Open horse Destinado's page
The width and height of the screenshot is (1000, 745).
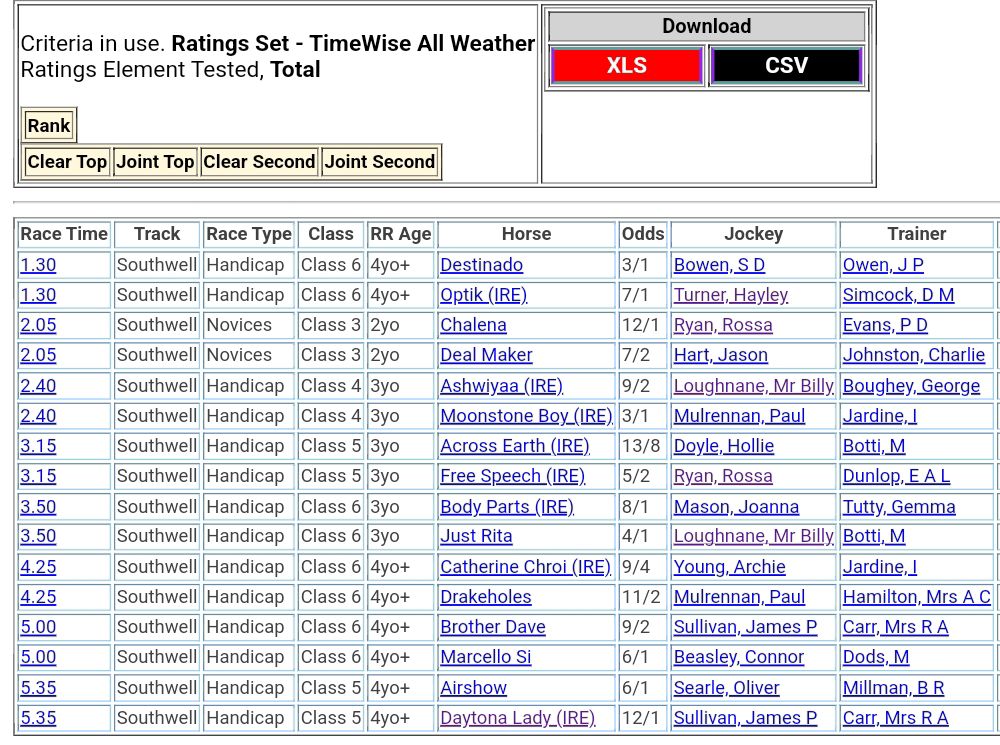coord(481,265)
